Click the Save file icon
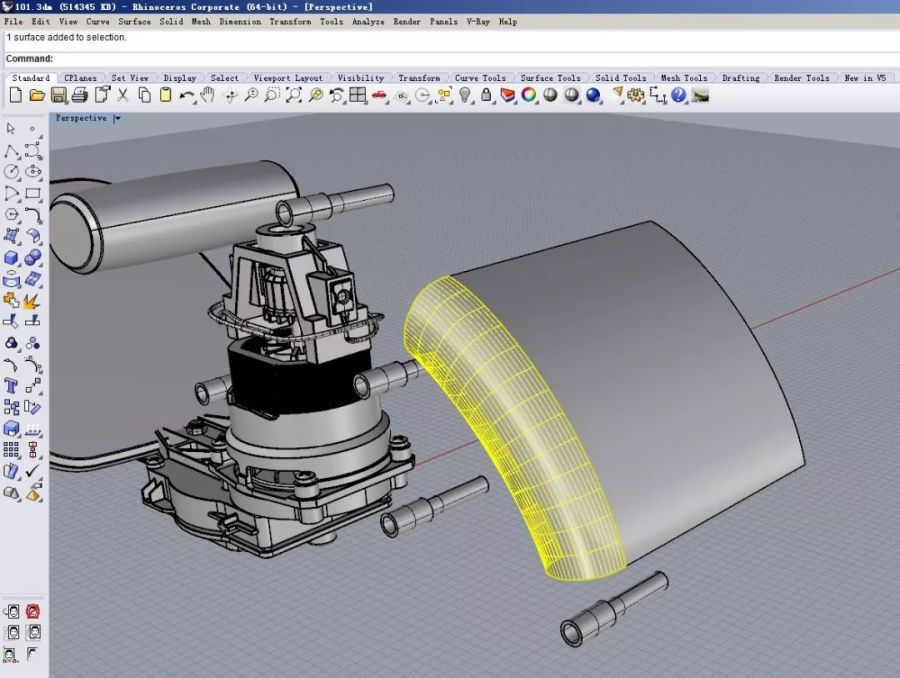This screenshot has height=678, width=900. [x=58, y=95]
